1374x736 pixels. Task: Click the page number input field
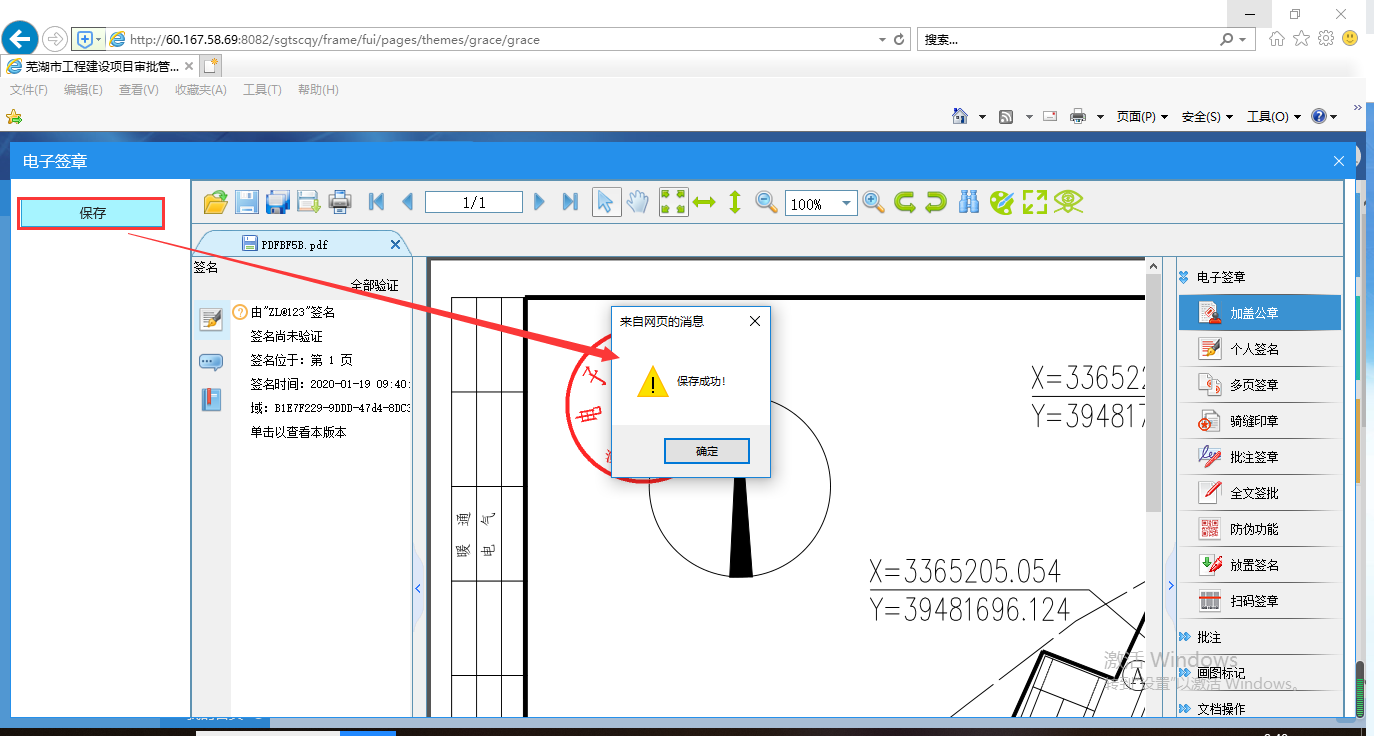pos(474,203)
